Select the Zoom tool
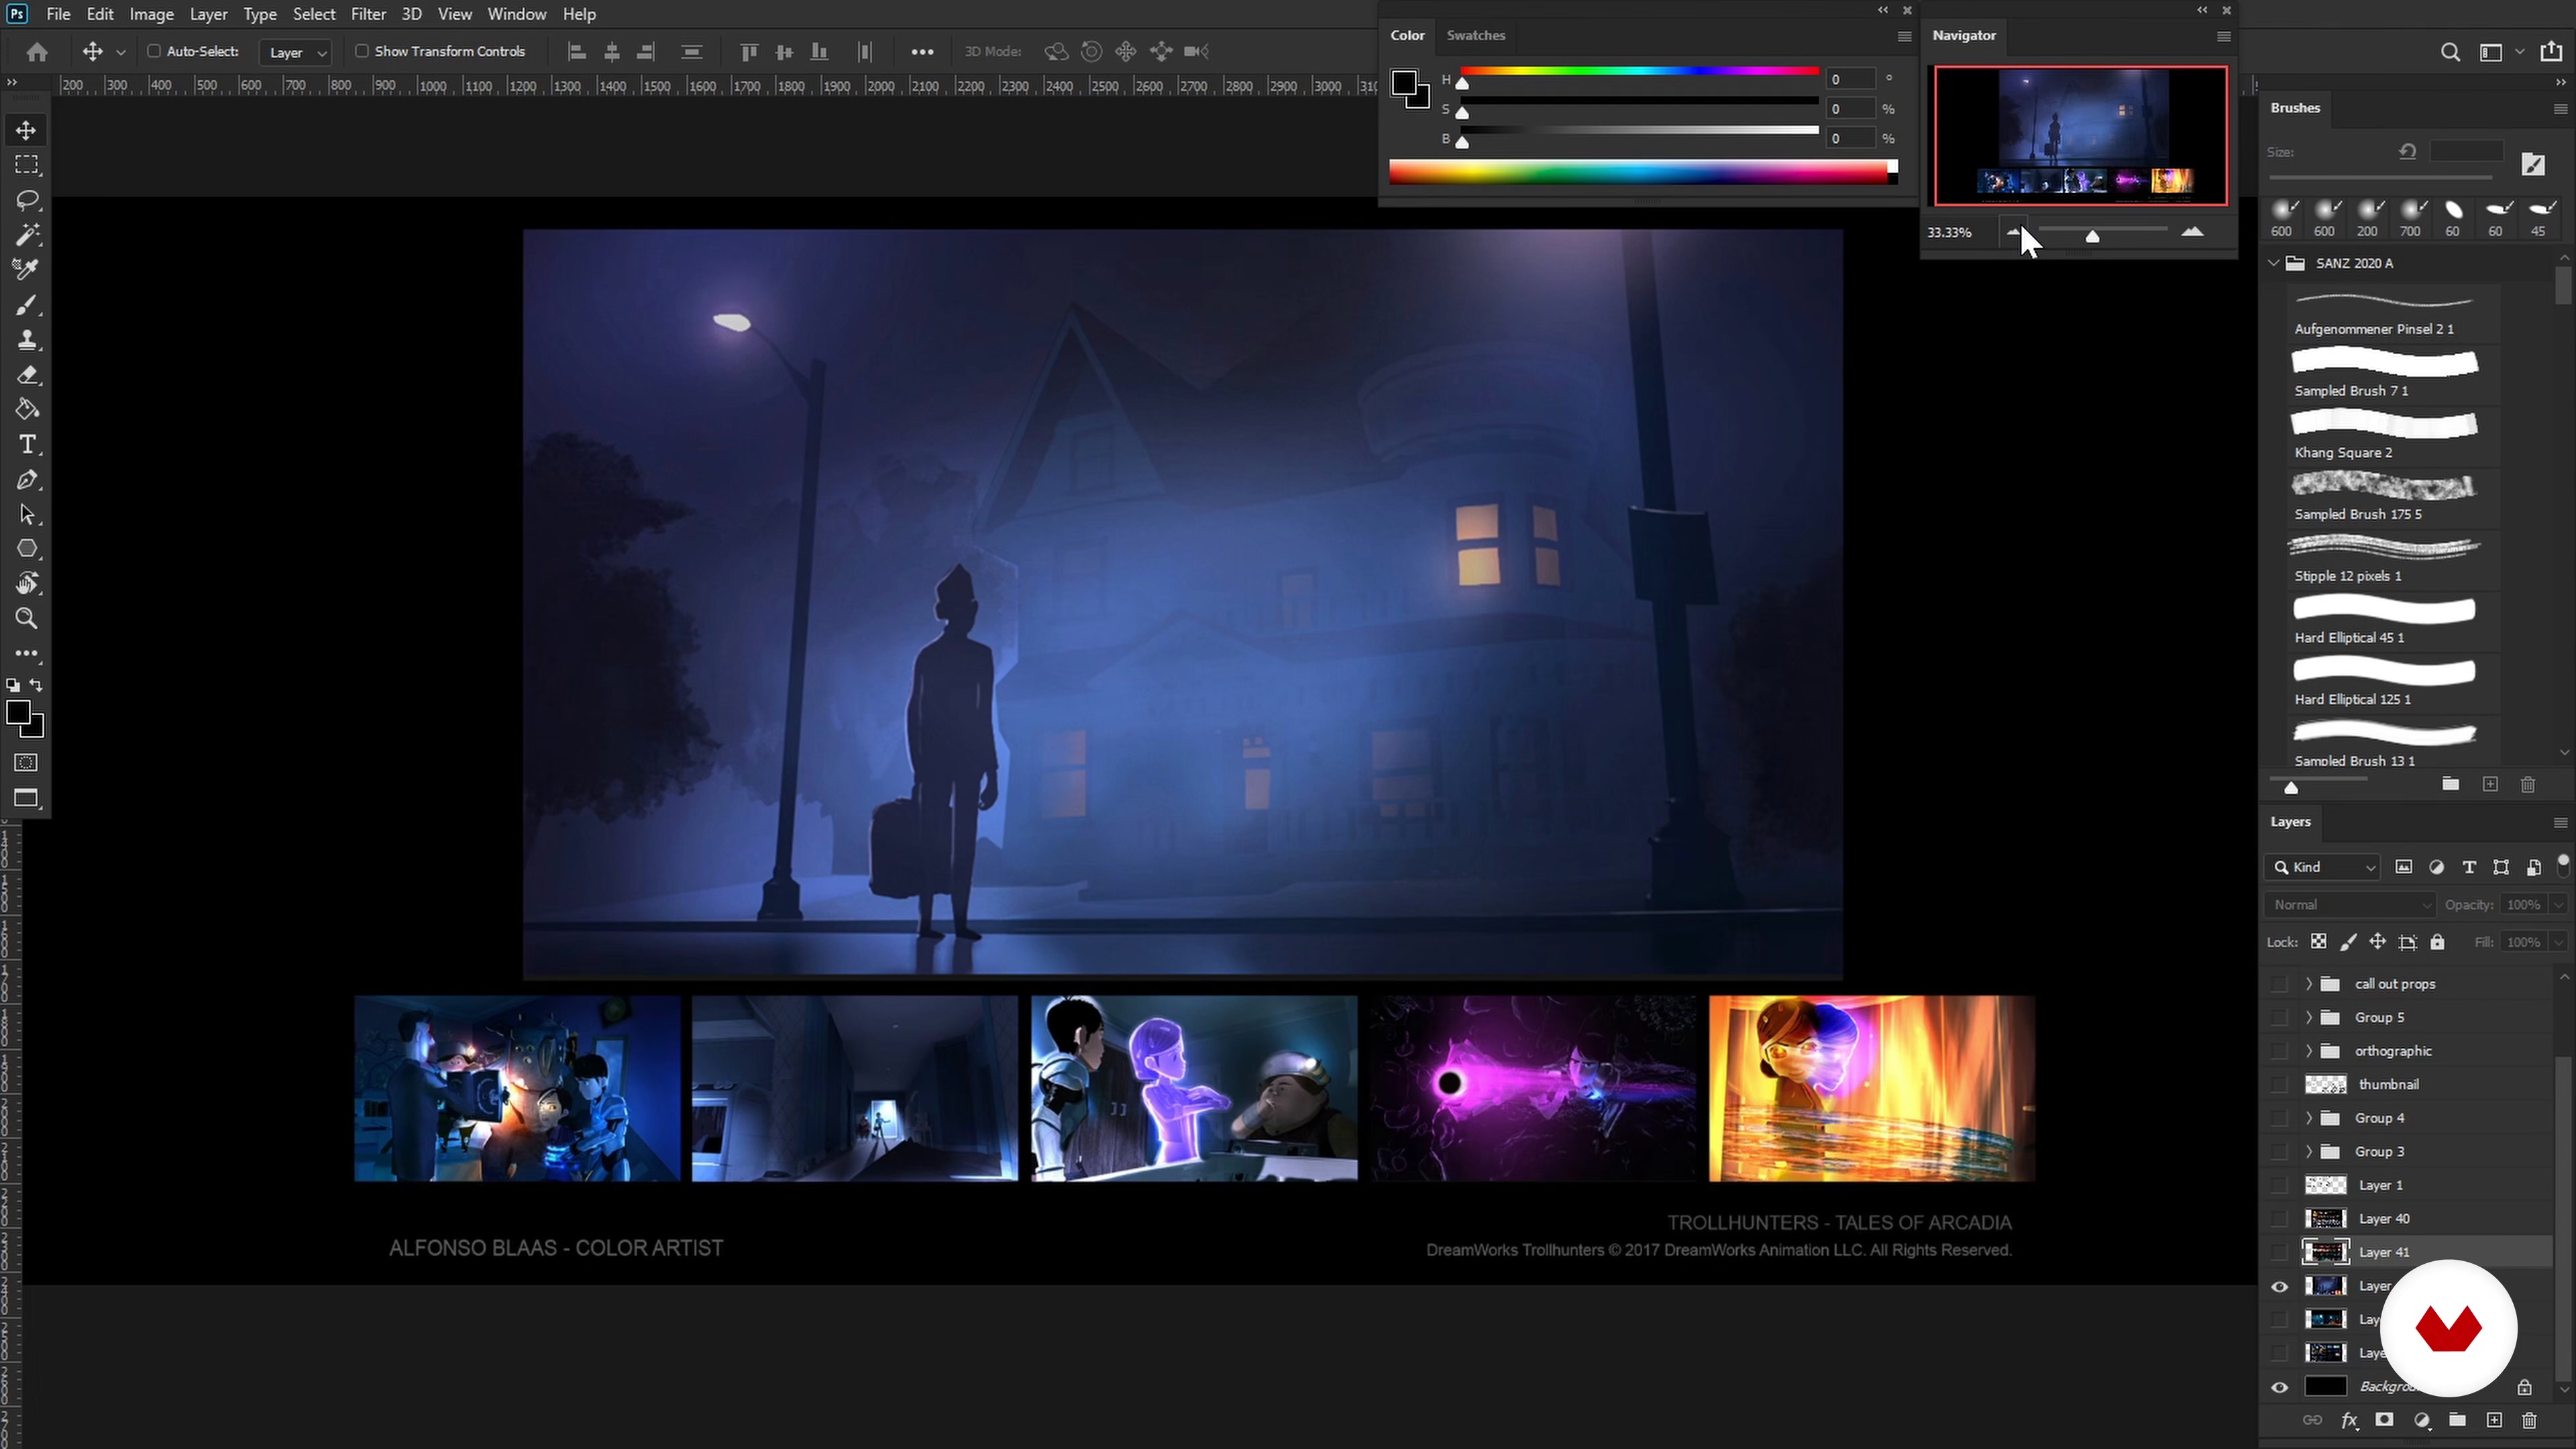This screenshot has width=2576, height=1449. pyautogui.click(x=26, y=618)
